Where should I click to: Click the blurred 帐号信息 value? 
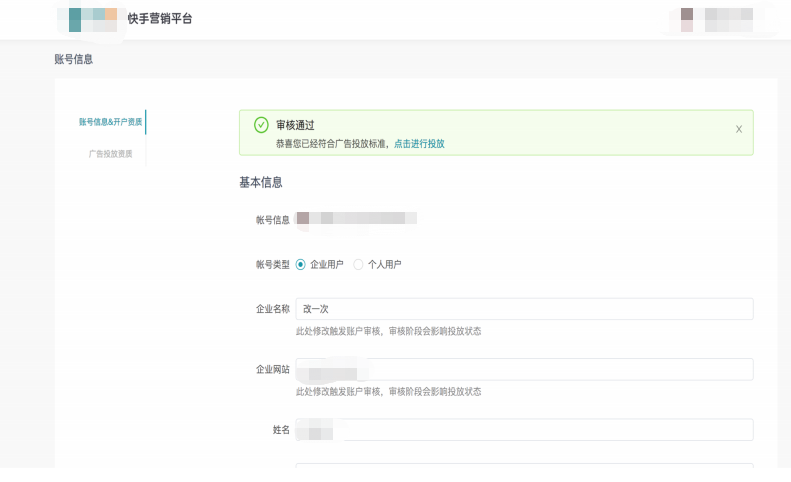(x=356, y=219)
